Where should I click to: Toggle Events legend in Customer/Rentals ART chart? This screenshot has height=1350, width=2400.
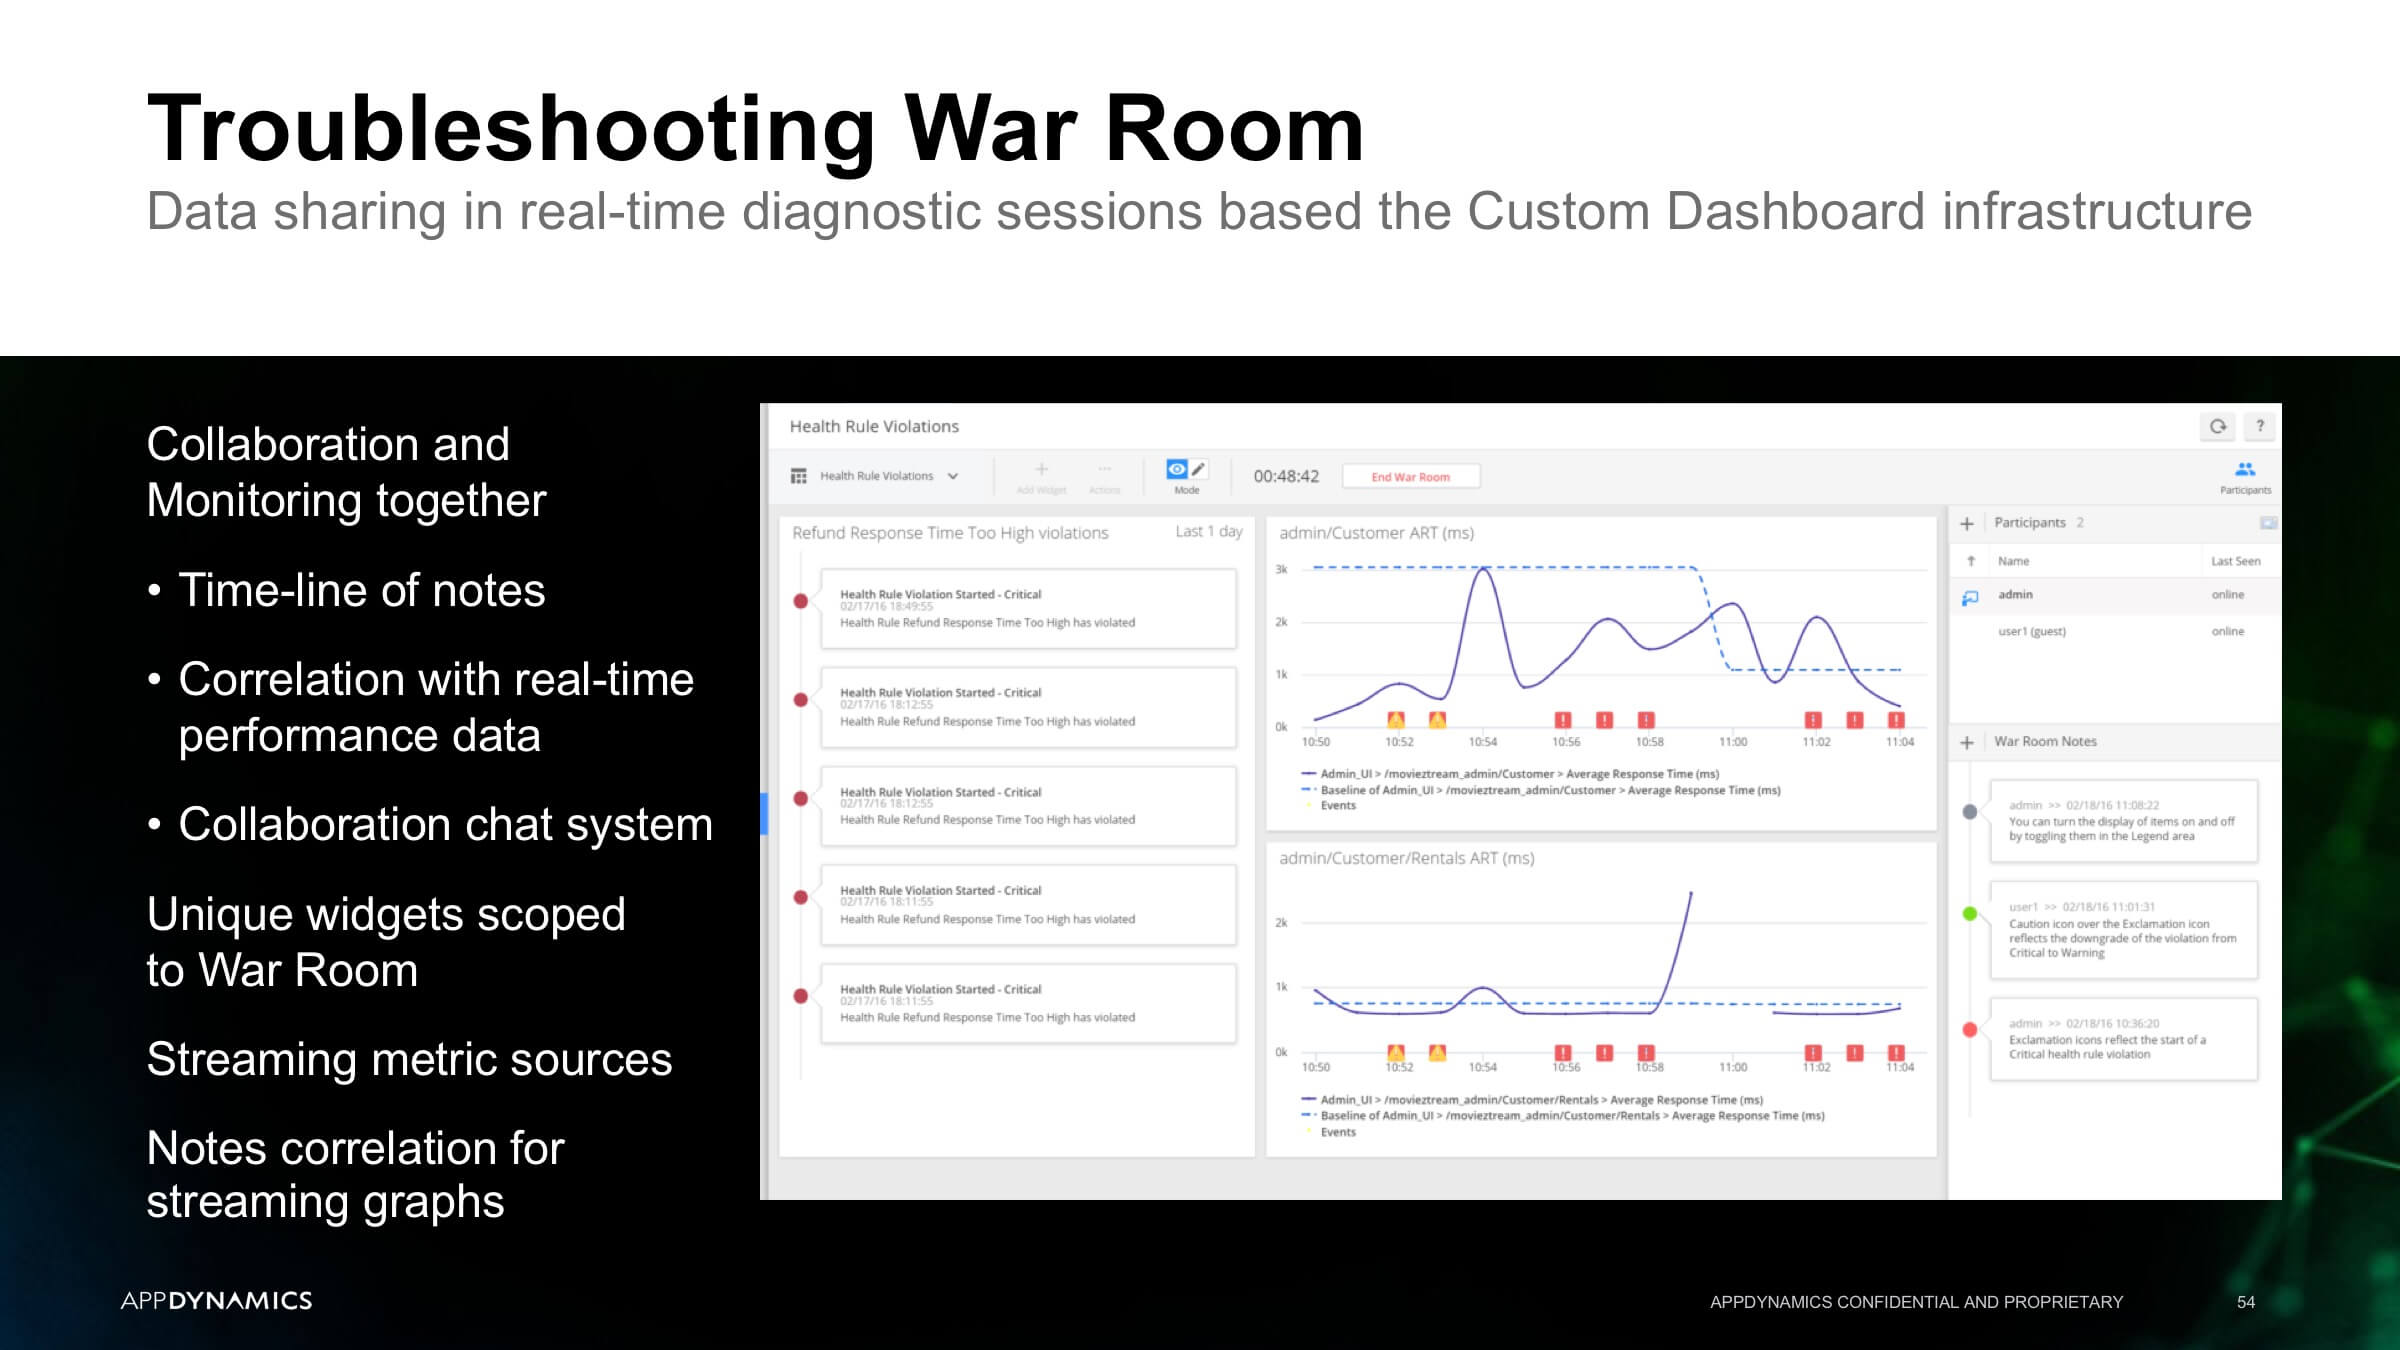point(1330,1132)
